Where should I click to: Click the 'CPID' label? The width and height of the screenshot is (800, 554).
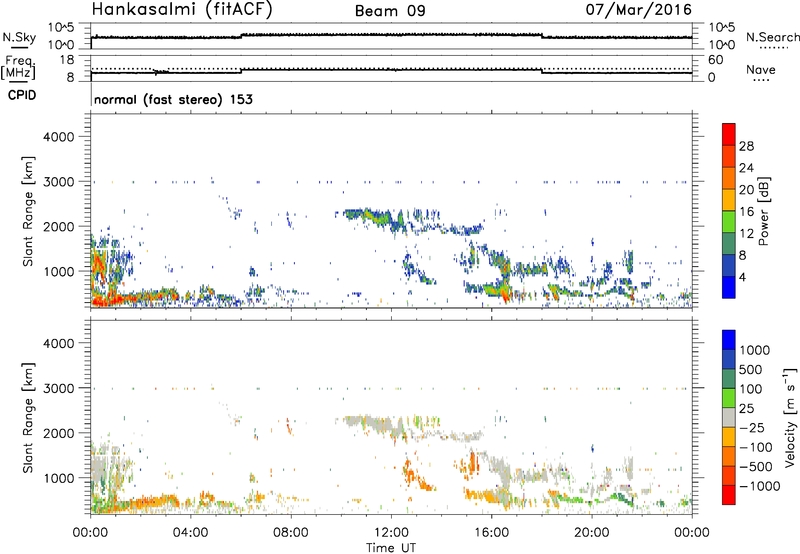click(22, 95)
